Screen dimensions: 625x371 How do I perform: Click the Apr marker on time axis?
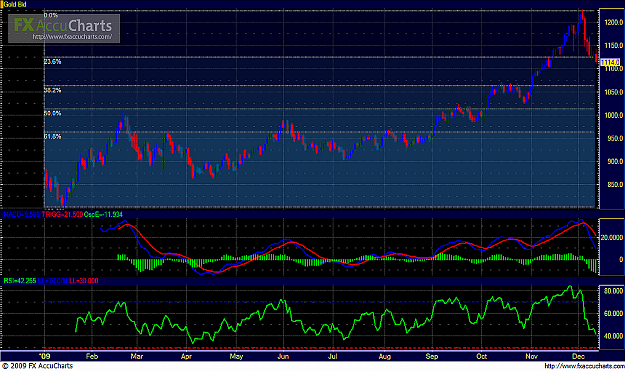click(186, 356)
